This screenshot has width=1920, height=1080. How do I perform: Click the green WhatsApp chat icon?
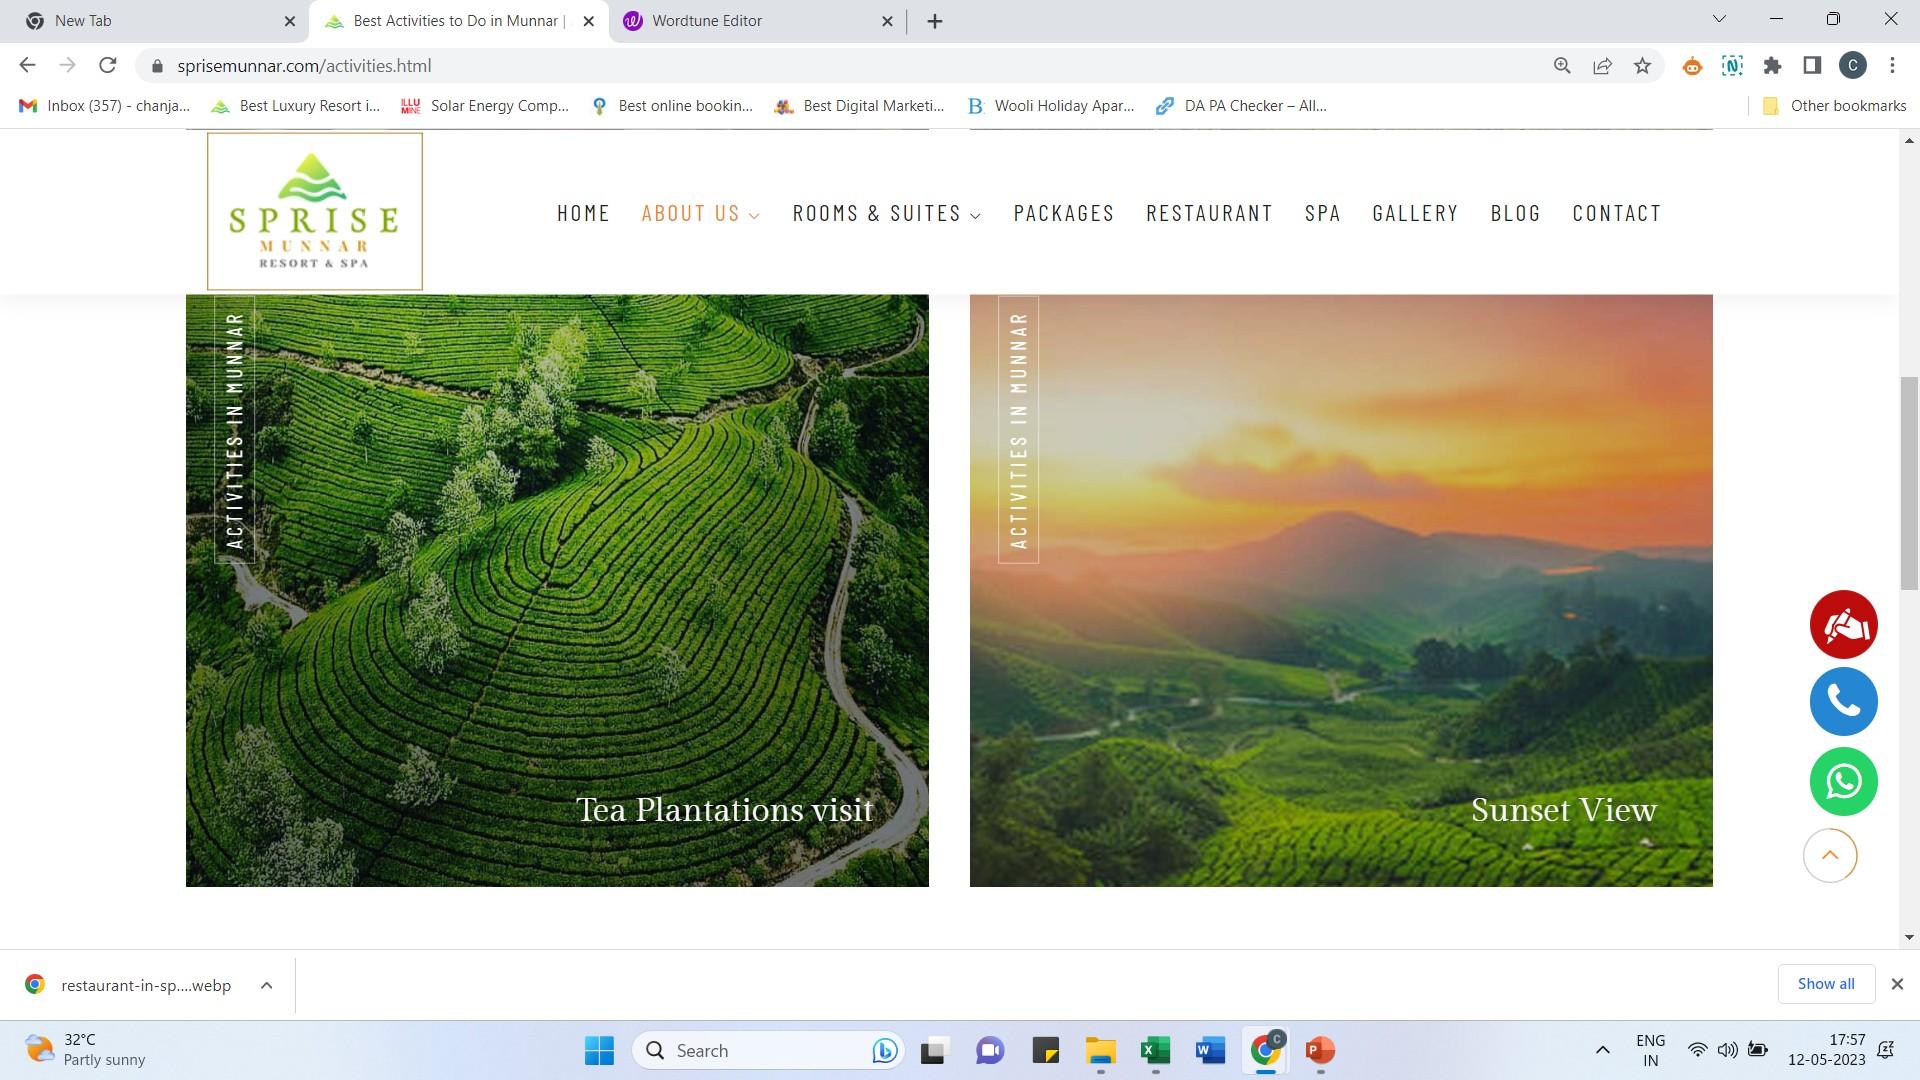[1843, 781]
